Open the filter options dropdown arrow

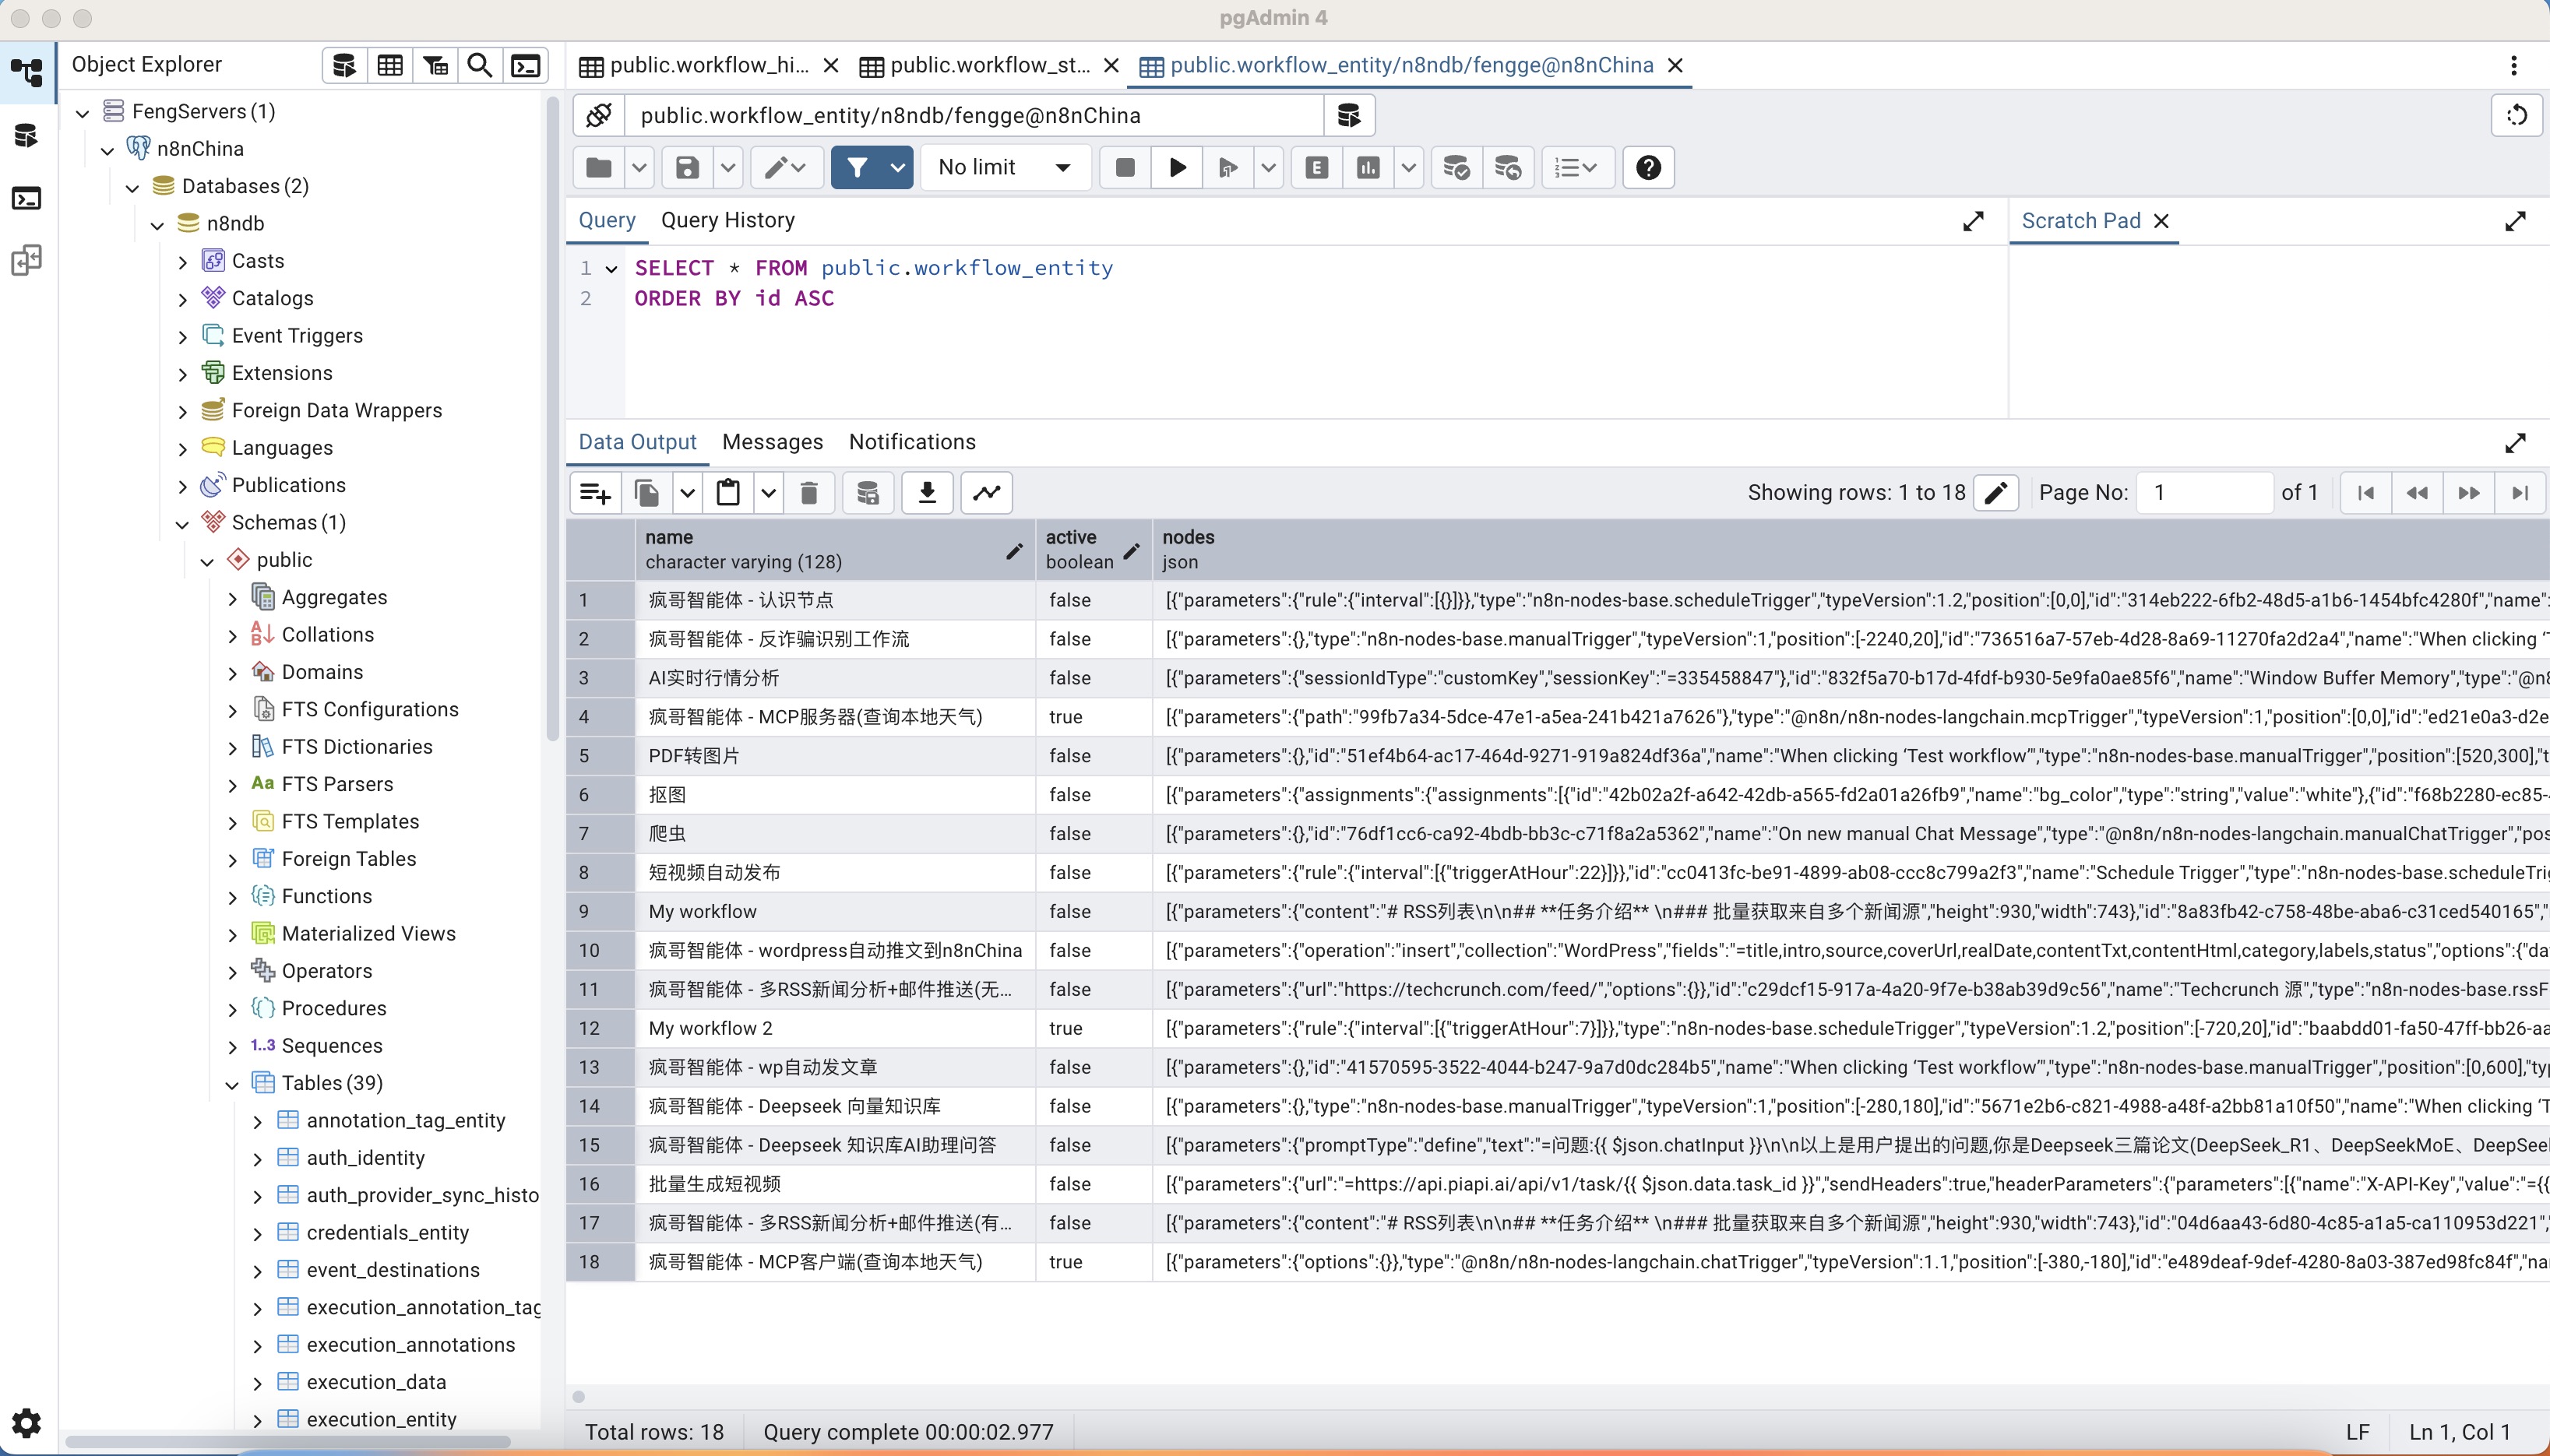coord(898,167)
